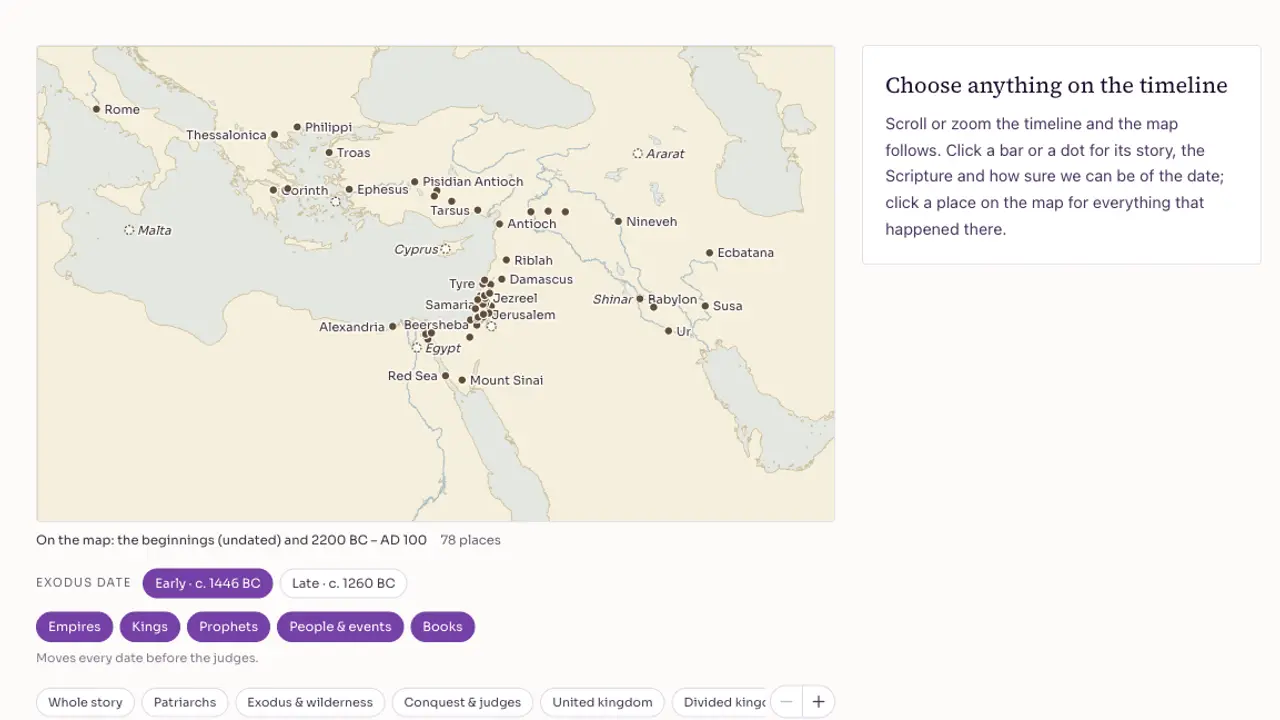The image size is (1280, 720).
Task: Switch exodus date to Late c. 1260 BC
Action: tap(343, 583)
